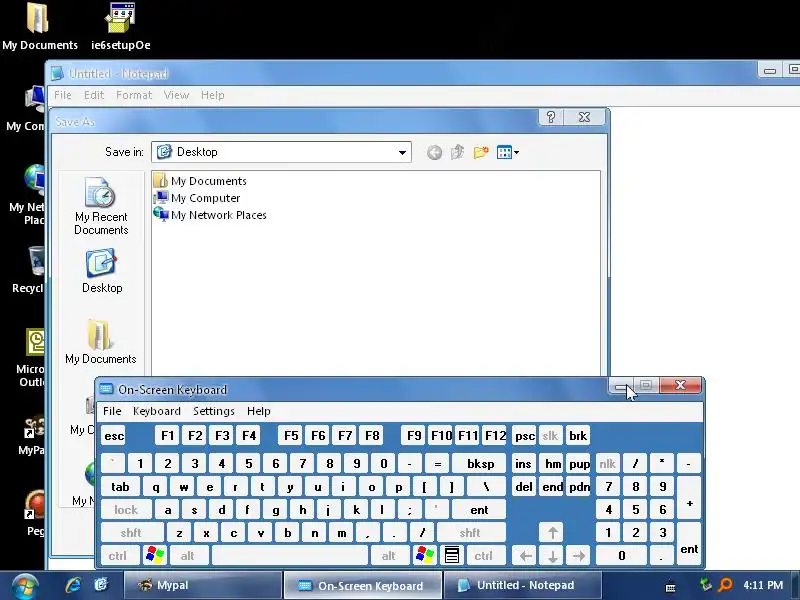The image size is (800, 600).
Task: Click the hm home key
Action: (x=552, y=464)
